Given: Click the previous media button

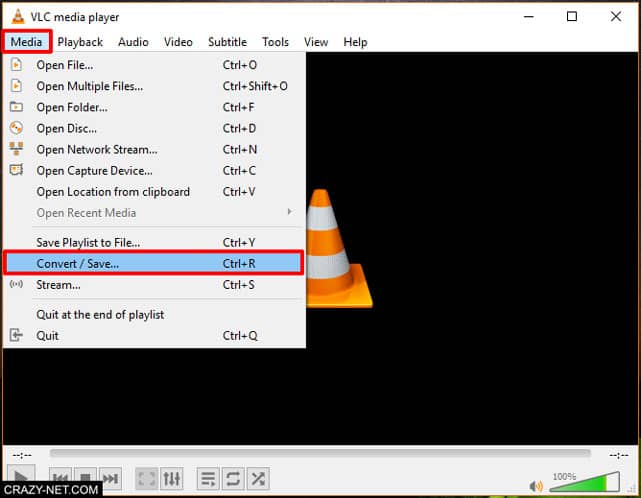Looking at the screenshot, I should [x=61, y=478].
